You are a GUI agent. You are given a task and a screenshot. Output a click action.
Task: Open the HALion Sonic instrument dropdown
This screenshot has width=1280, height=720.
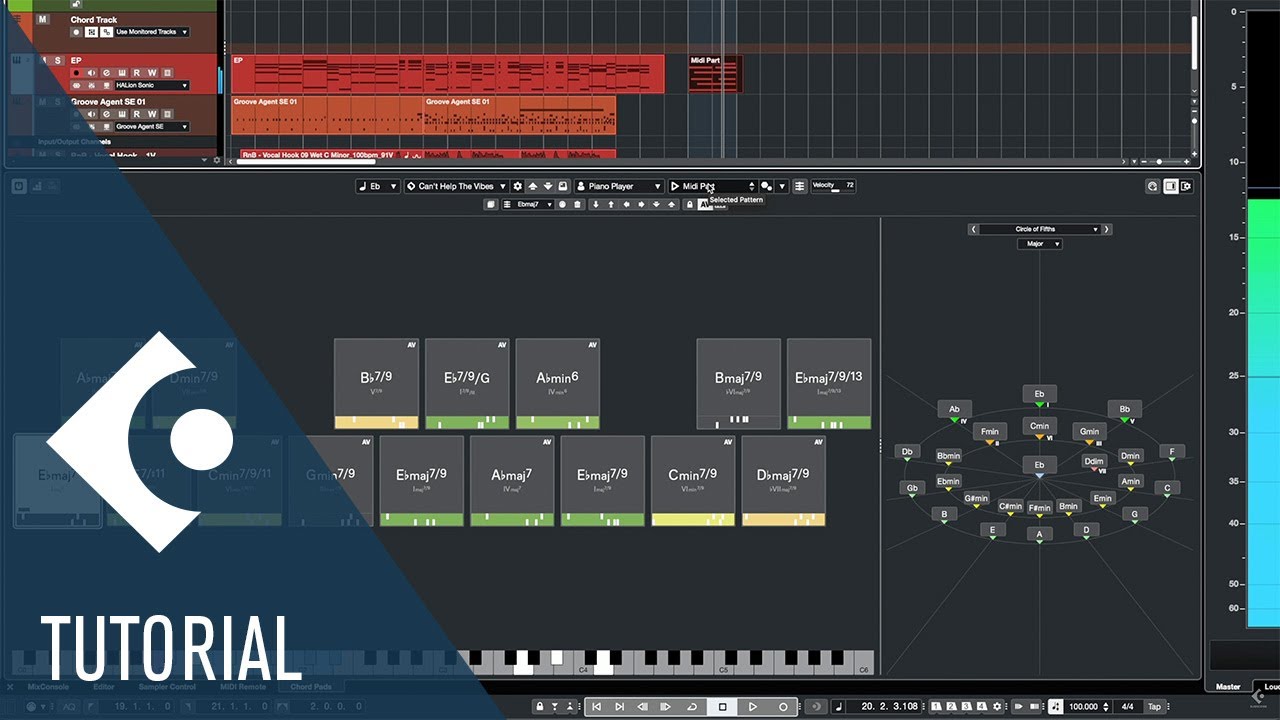coord(152,85)
